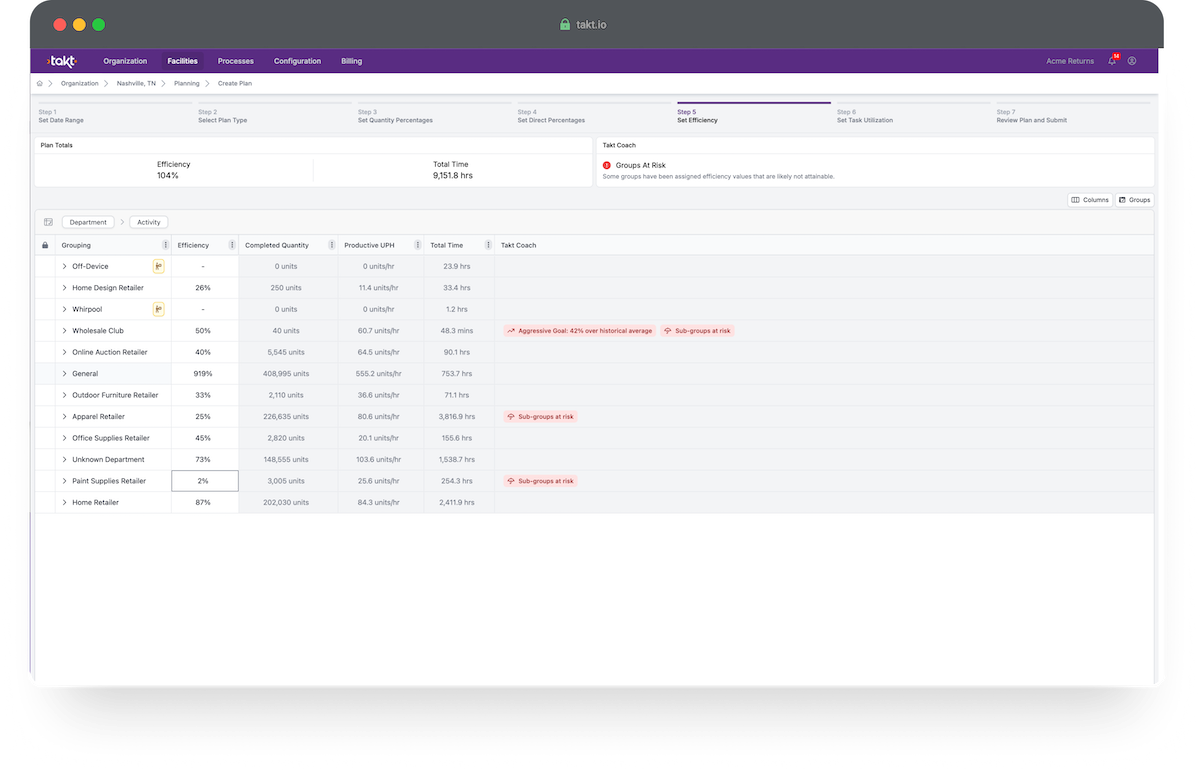Screen dimensions: 1200x771
Task: Click Home Retailer efficiency cell 87%
Action: click(205, 503)
